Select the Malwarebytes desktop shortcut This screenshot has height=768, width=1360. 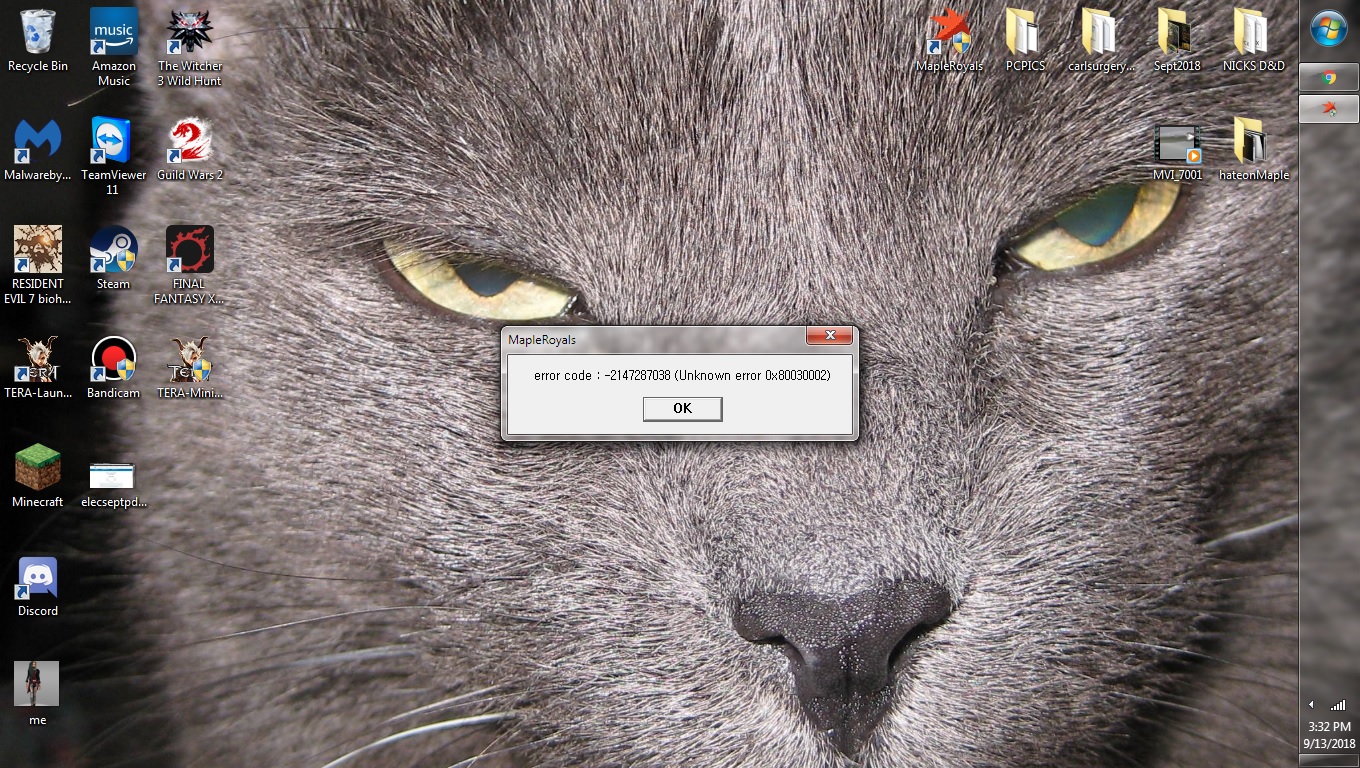[38, 144]
